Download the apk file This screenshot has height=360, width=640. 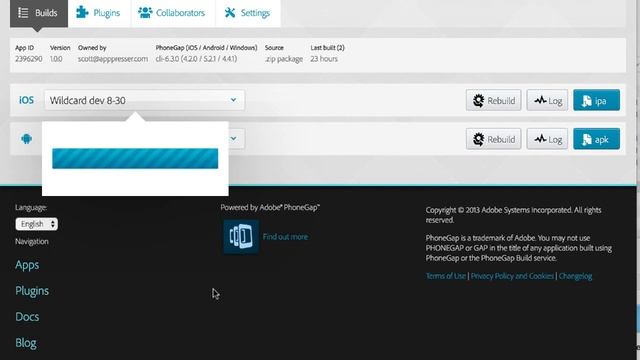click(596, 139)
